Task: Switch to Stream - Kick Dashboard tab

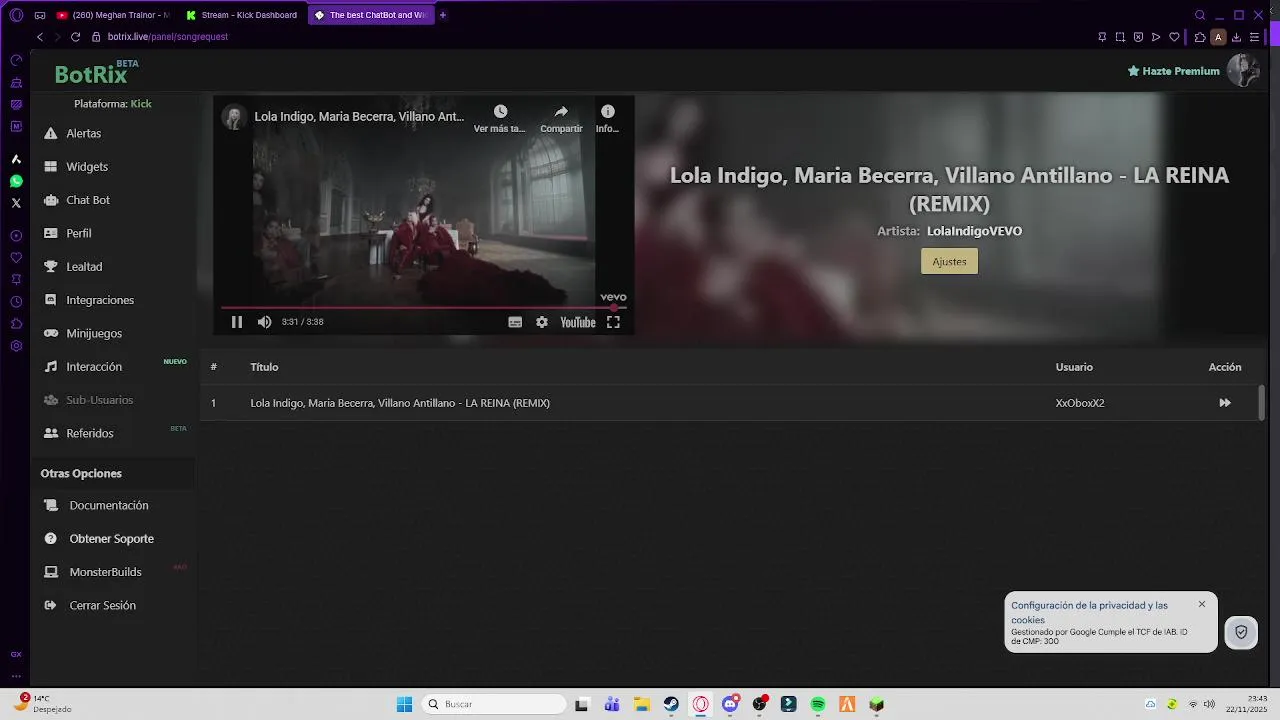Action: [241, 15]
